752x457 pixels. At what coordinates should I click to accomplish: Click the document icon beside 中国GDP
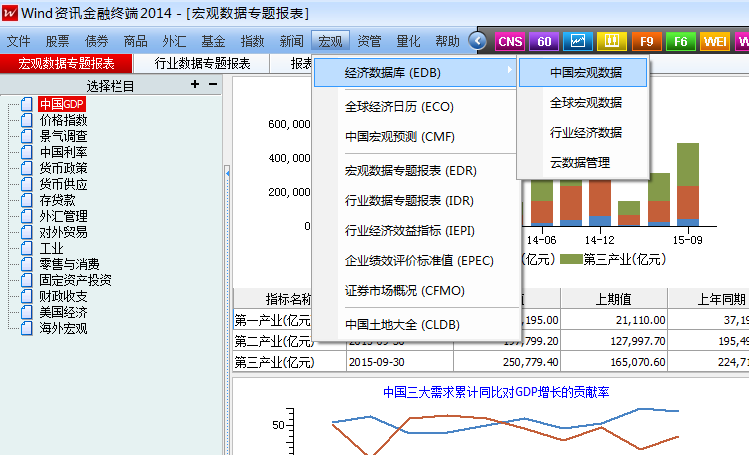pyautogui.click(x=27, y=104)
